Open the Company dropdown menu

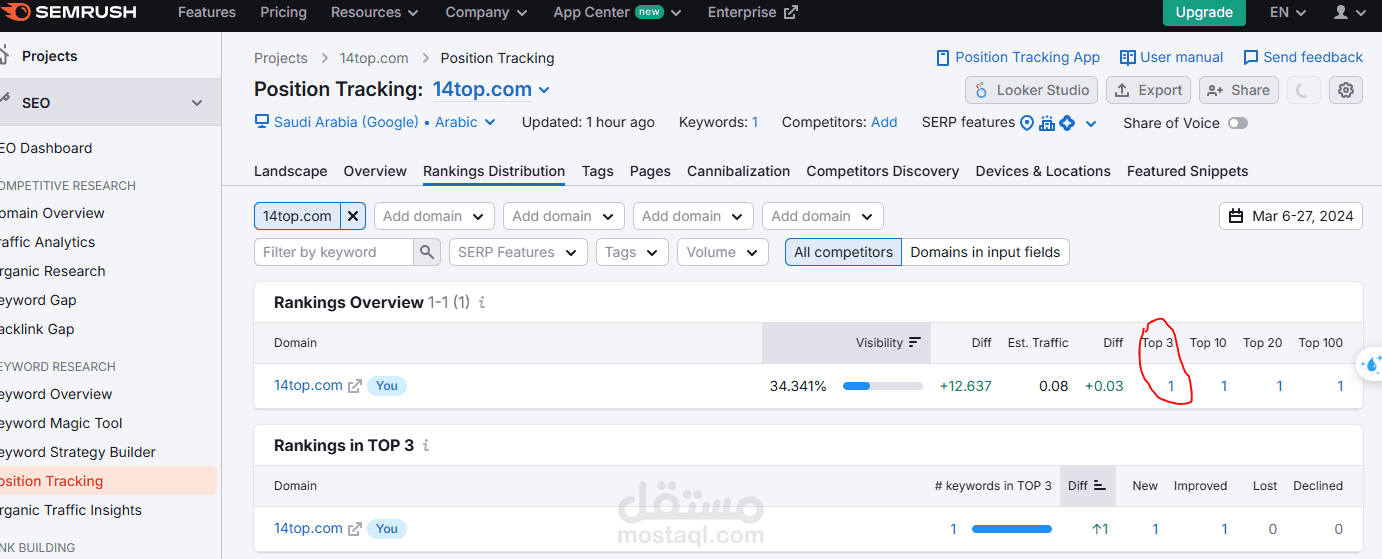tap(486, 13)
